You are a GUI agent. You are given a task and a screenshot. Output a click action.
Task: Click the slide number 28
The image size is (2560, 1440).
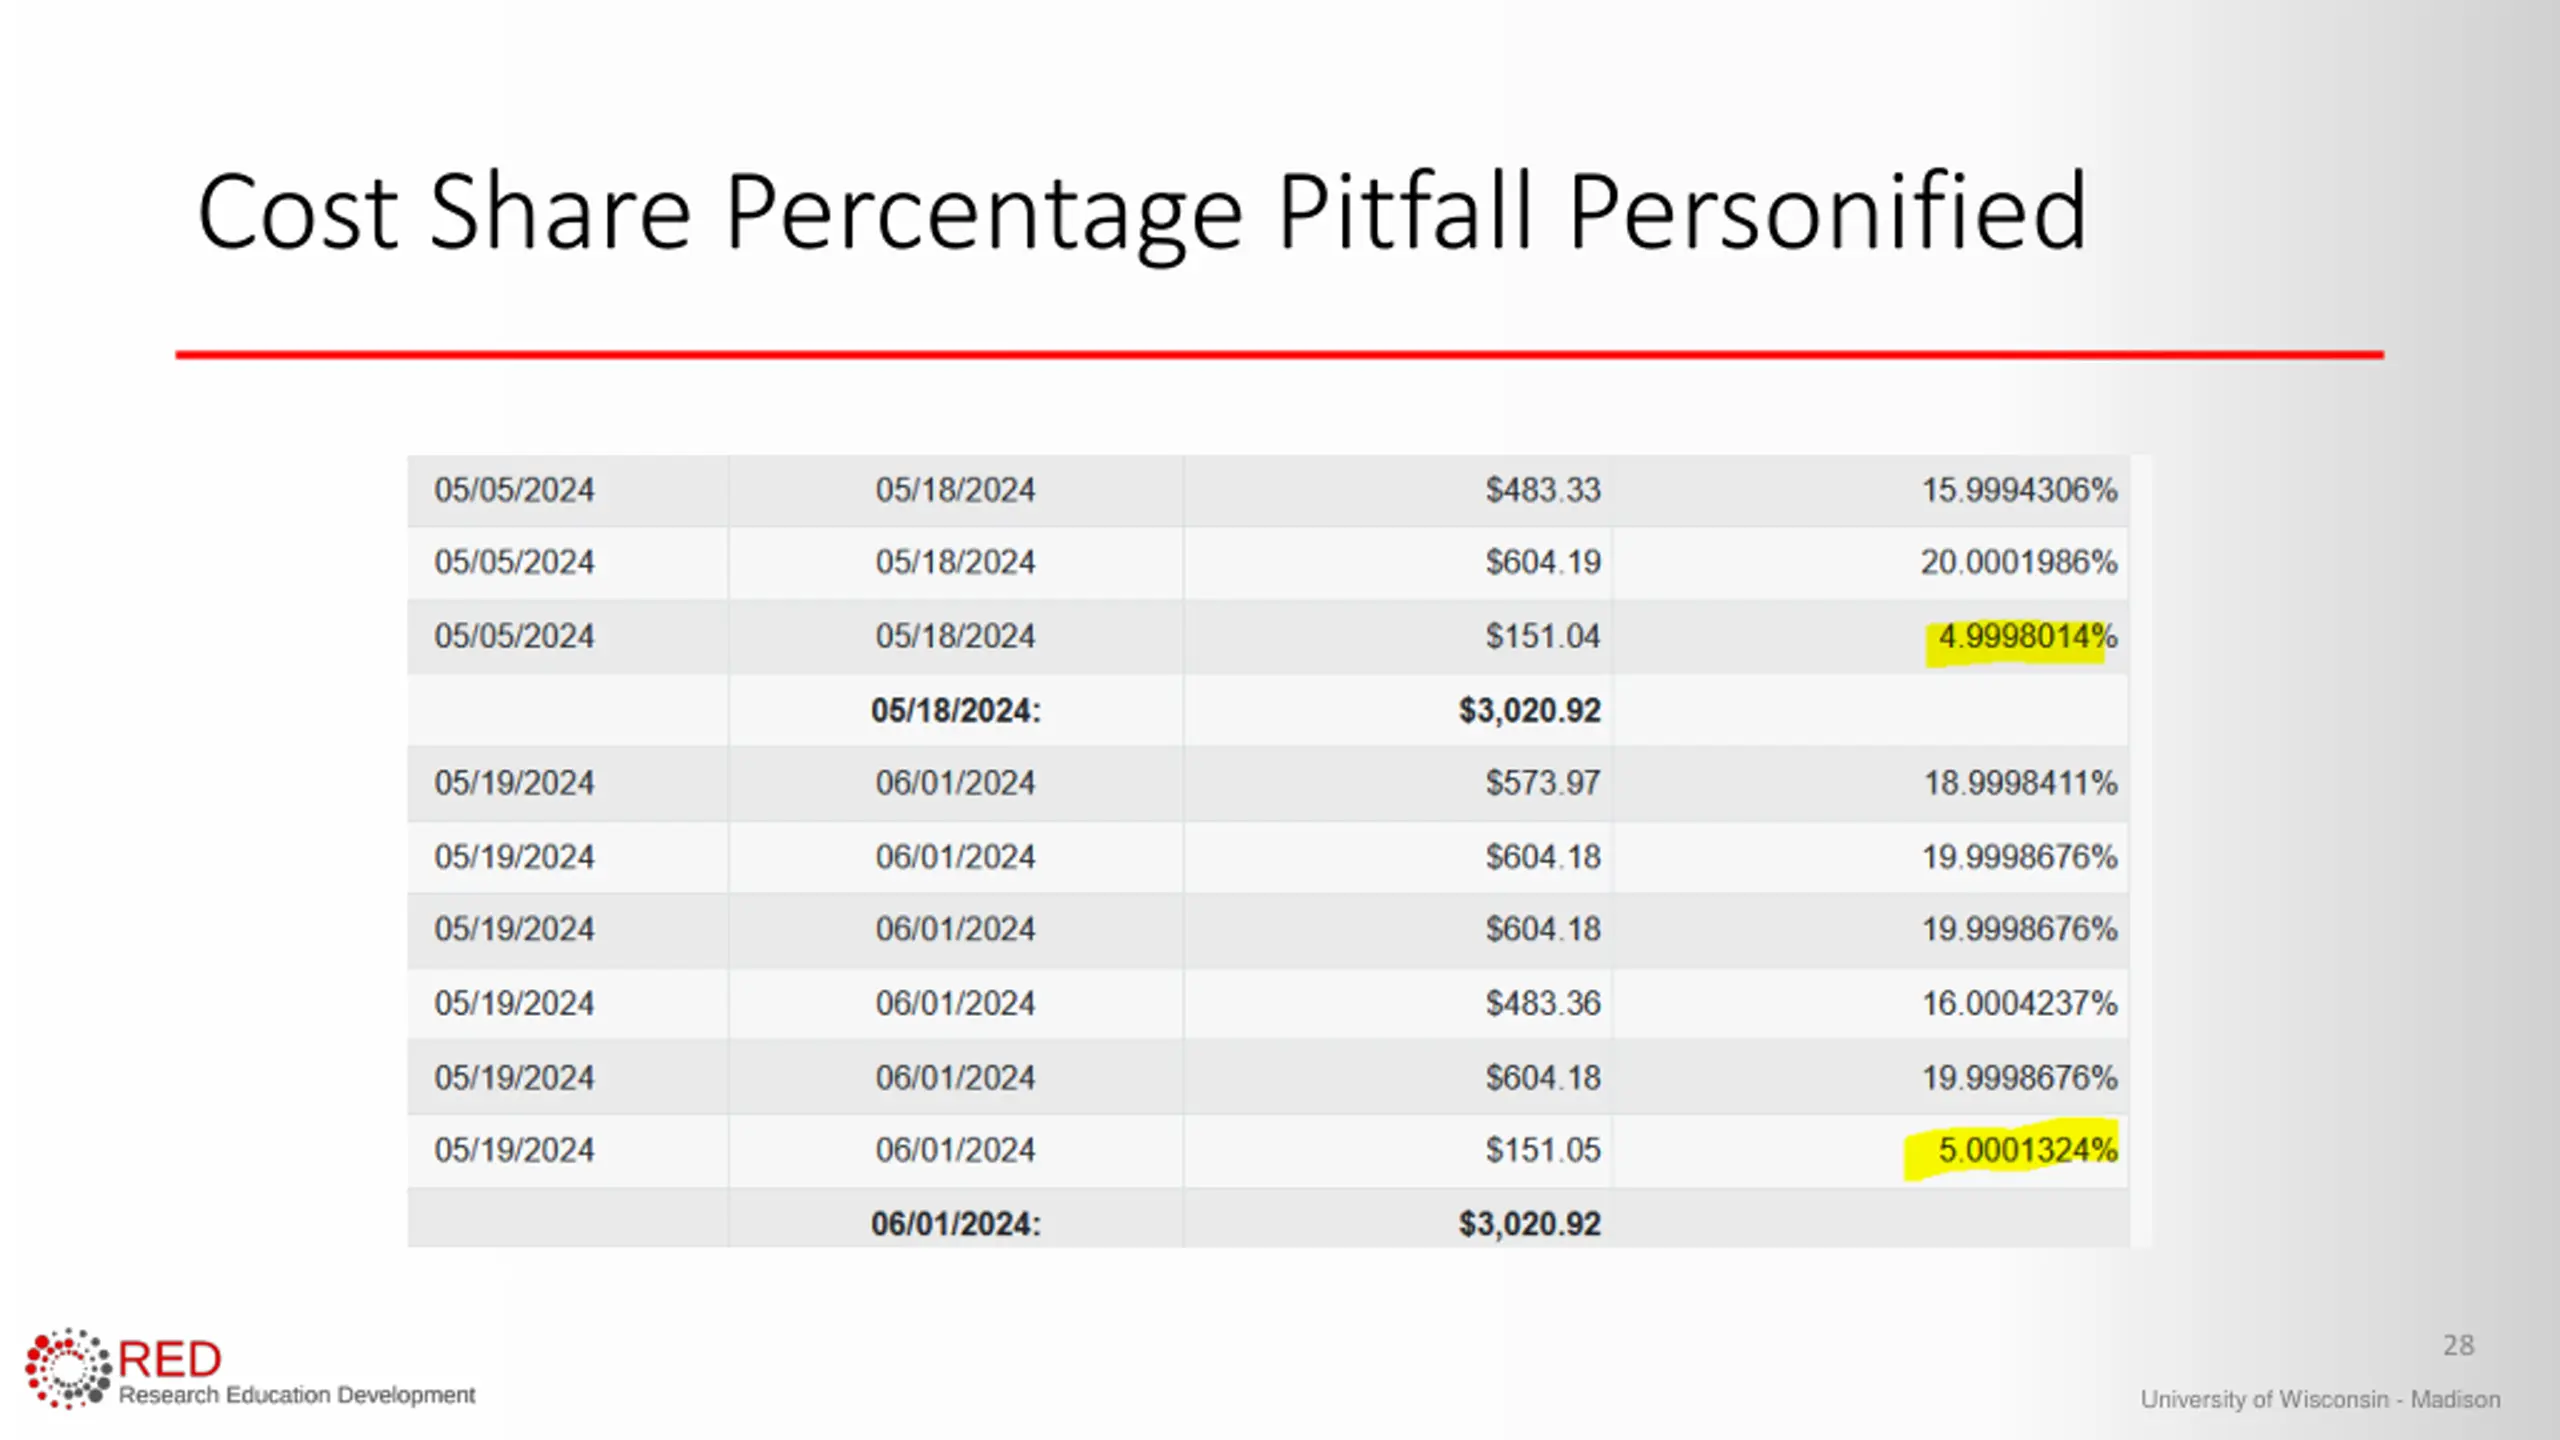click(x=2458, y=1345)
